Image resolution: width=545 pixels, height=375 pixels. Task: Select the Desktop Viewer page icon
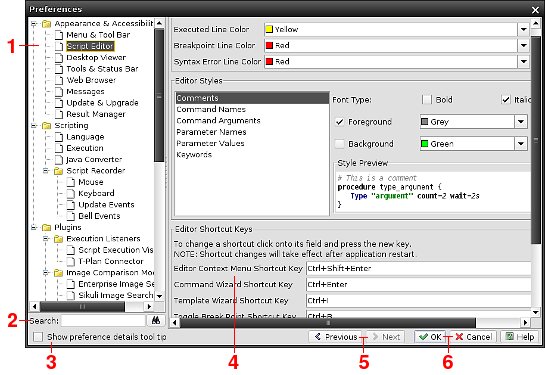point(59,58)
